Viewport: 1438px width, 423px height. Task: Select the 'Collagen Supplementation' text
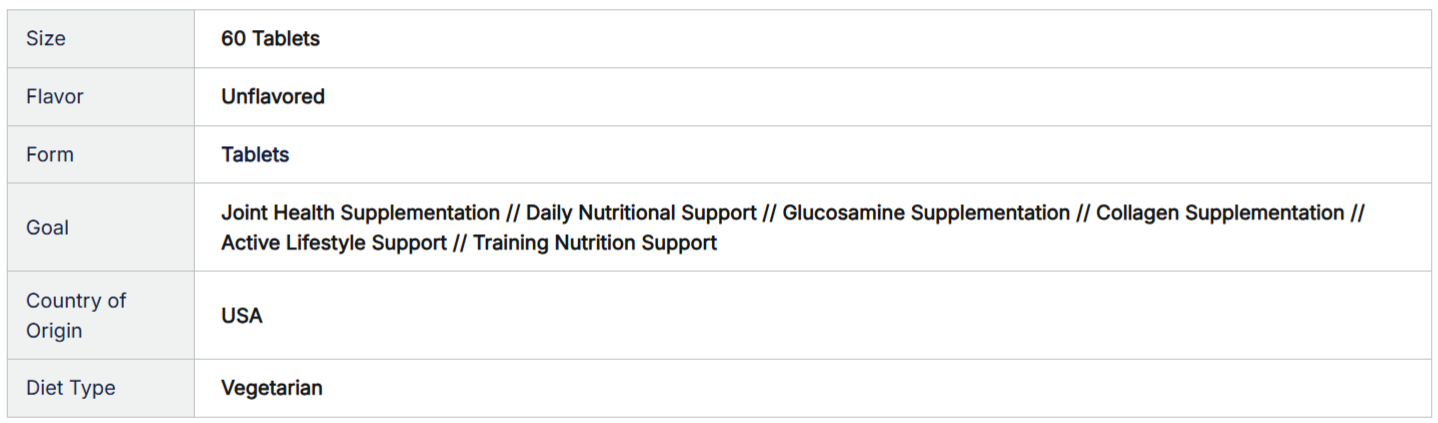(1220, 213)
